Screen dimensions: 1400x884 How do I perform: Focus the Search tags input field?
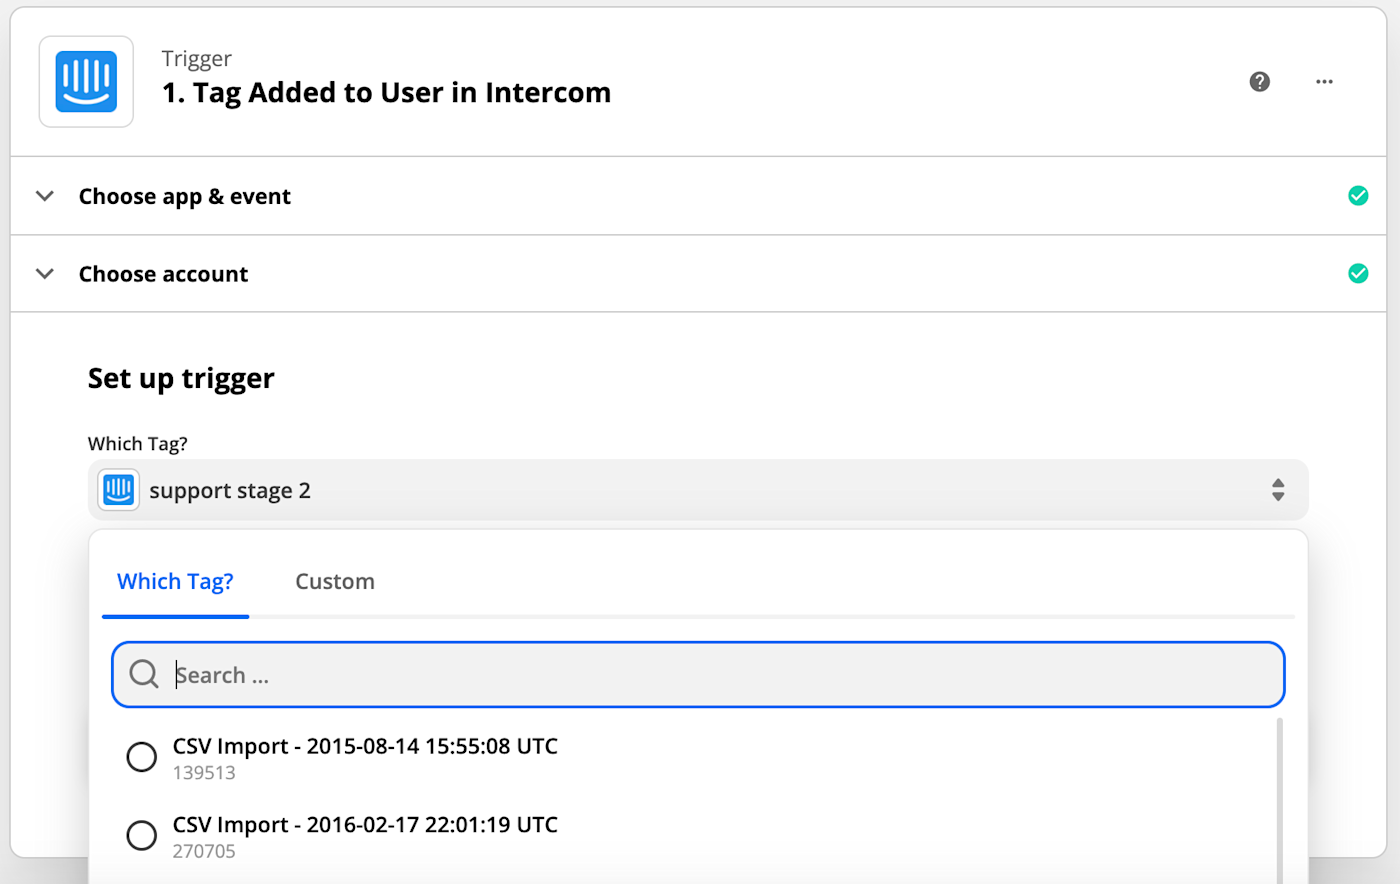click(x=698, y=674)
